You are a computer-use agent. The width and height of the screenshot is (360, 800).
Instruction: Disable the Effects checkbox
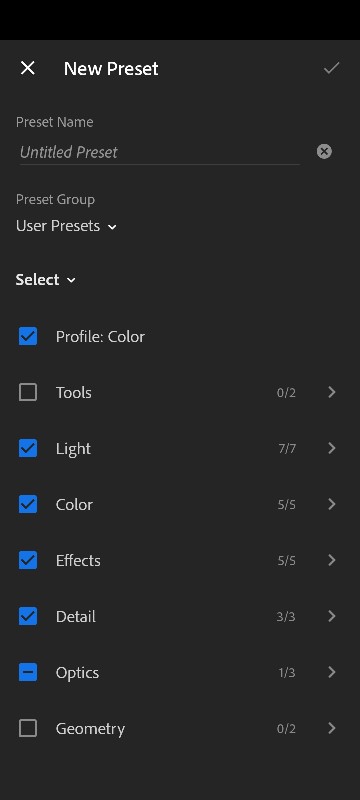pyautogui.click(x=28, y=560)
